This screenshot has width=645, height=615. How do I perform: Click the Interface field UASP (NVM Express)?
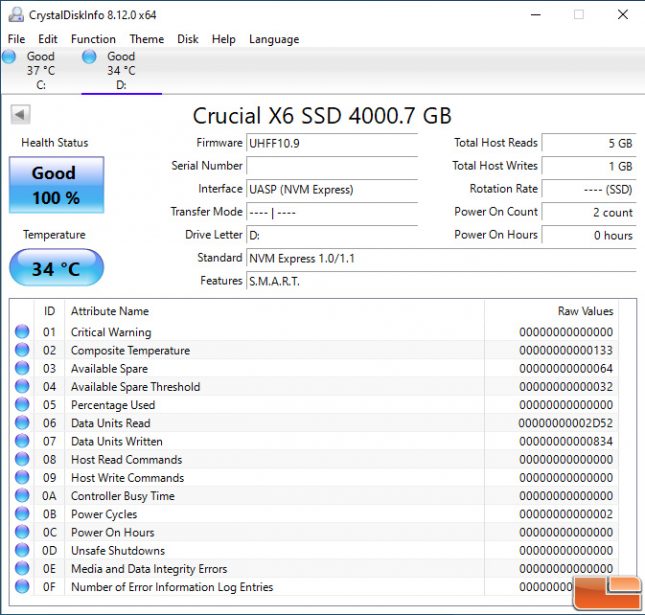(x=332, y=189)
